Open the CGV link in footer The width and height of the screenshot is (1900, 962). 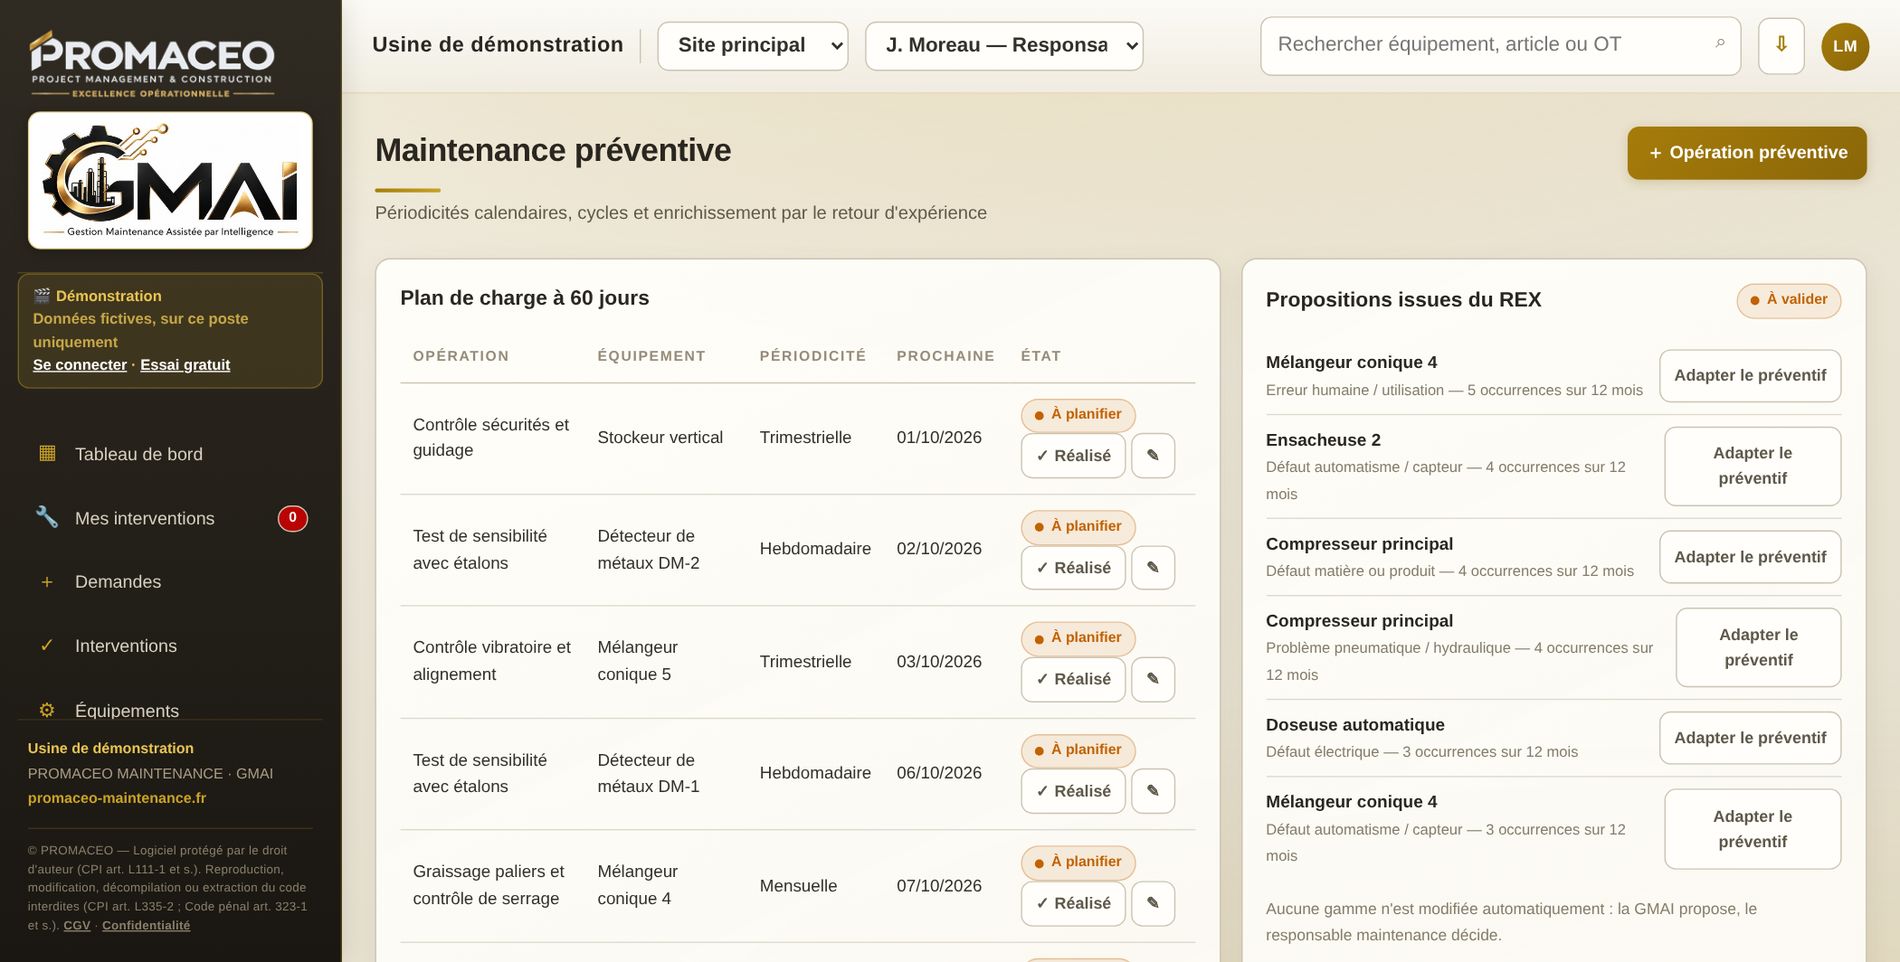coord(77,926)
